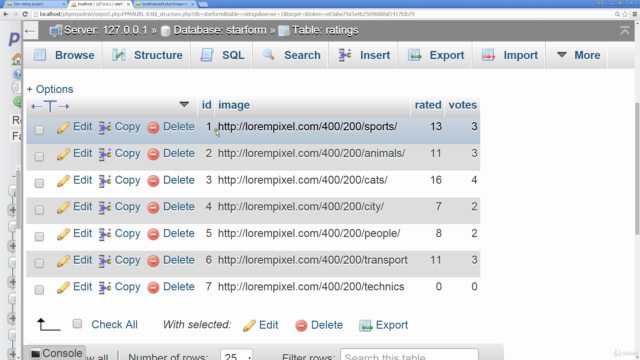The image size is (640, 360).
Task: Click the phpMyAdmin home icon in sidebar
Action: coord(17,59)
